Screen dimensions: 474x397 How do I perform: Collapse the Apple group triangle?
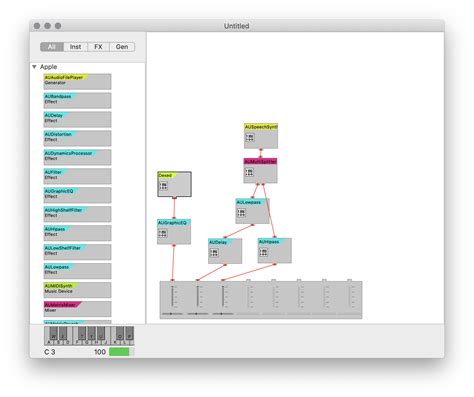pos(34,67)
